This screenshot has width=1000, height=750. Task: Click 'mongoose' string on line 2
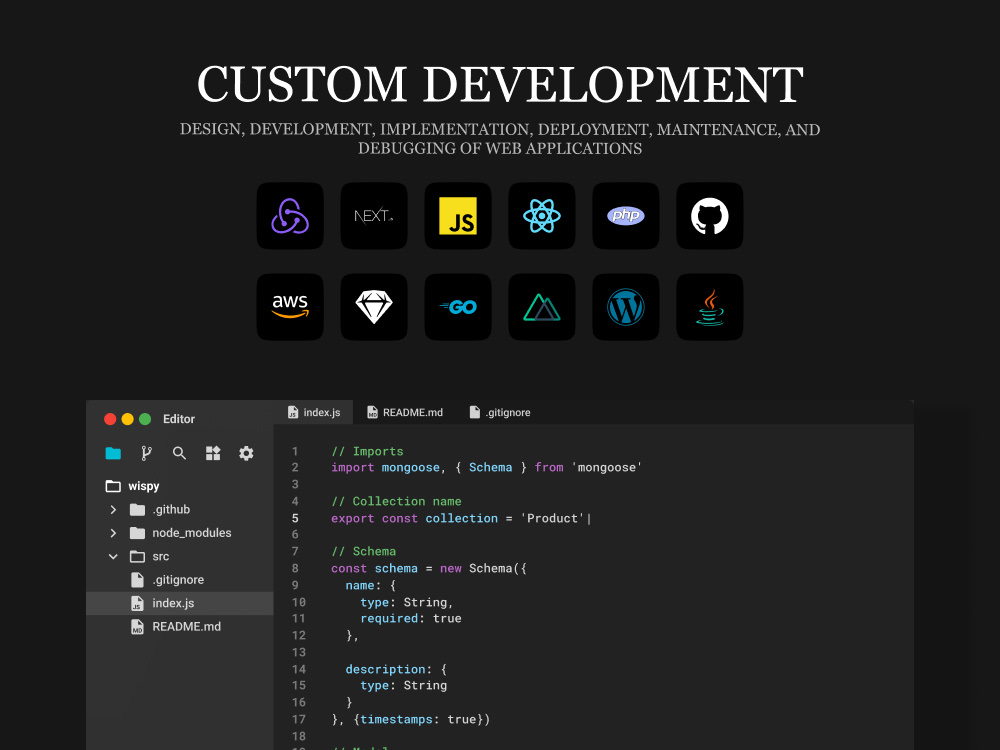(x=607, y=467)
